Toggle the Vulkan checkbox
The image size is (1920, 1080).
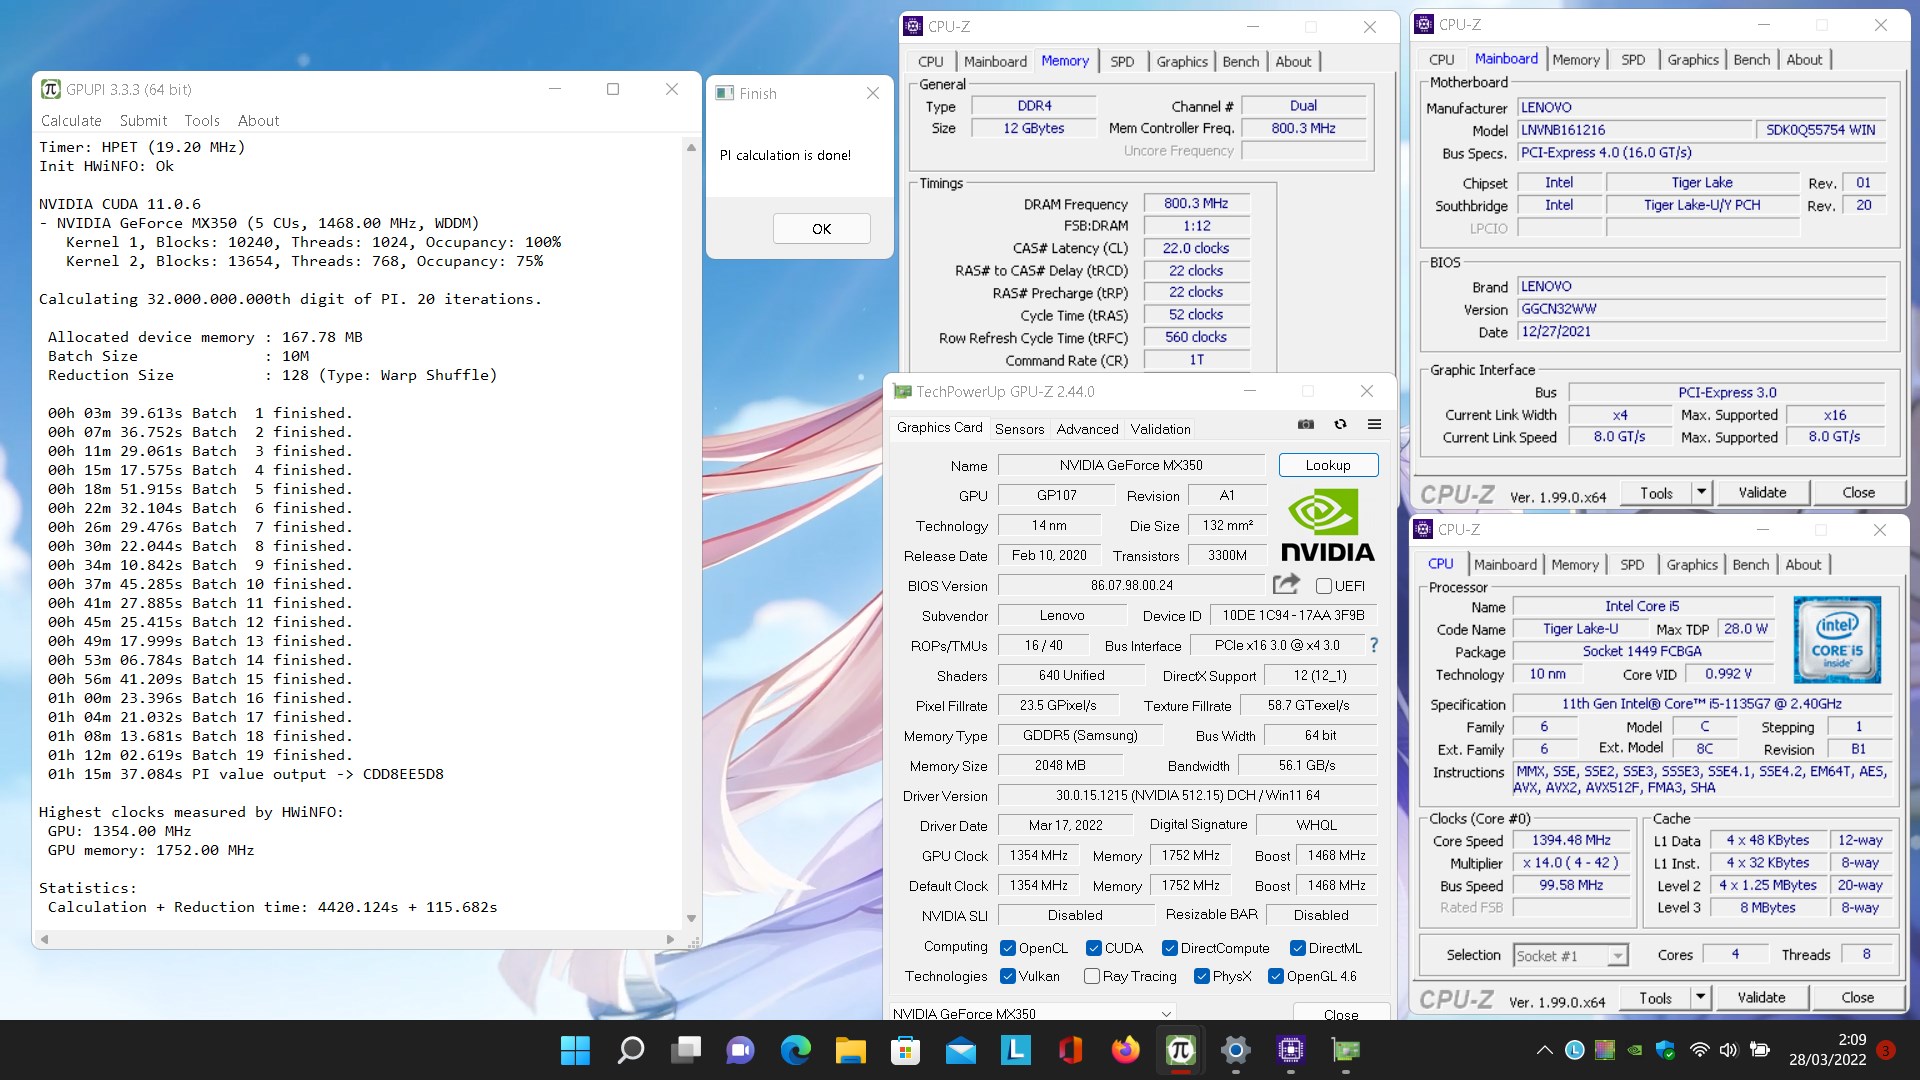click(x=1009, y=976)
